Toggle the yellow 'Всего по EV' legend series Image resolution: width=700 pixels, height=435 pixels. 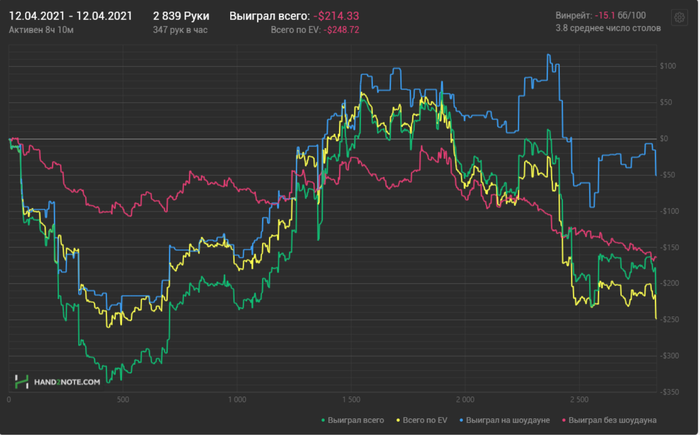pyautogui.click(x=422, y=420)
